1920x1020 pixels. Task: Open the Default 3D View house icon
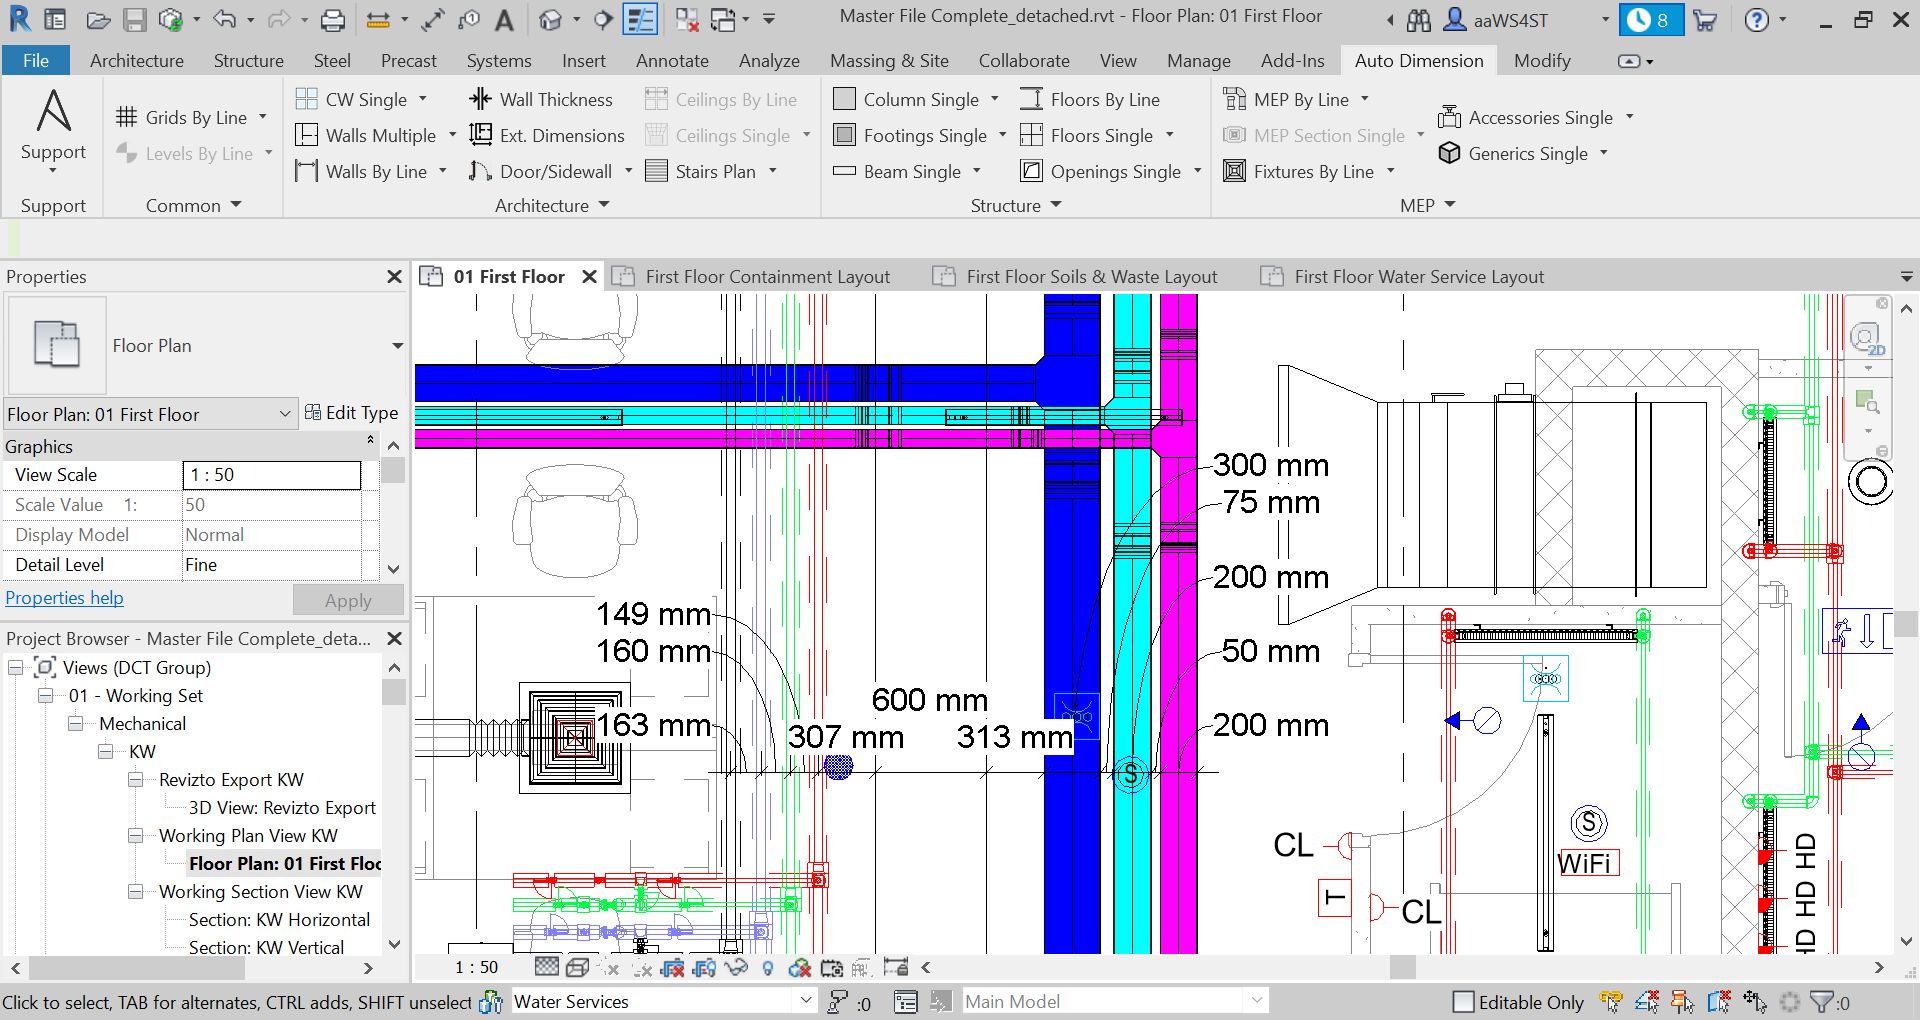(549, 19)
